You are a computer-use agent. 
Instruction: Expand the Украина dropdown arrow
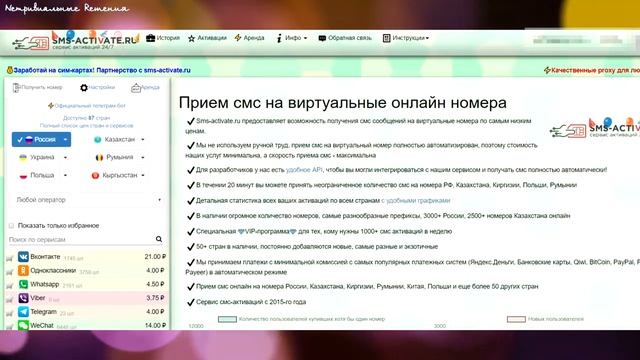[x=65, y=158]
